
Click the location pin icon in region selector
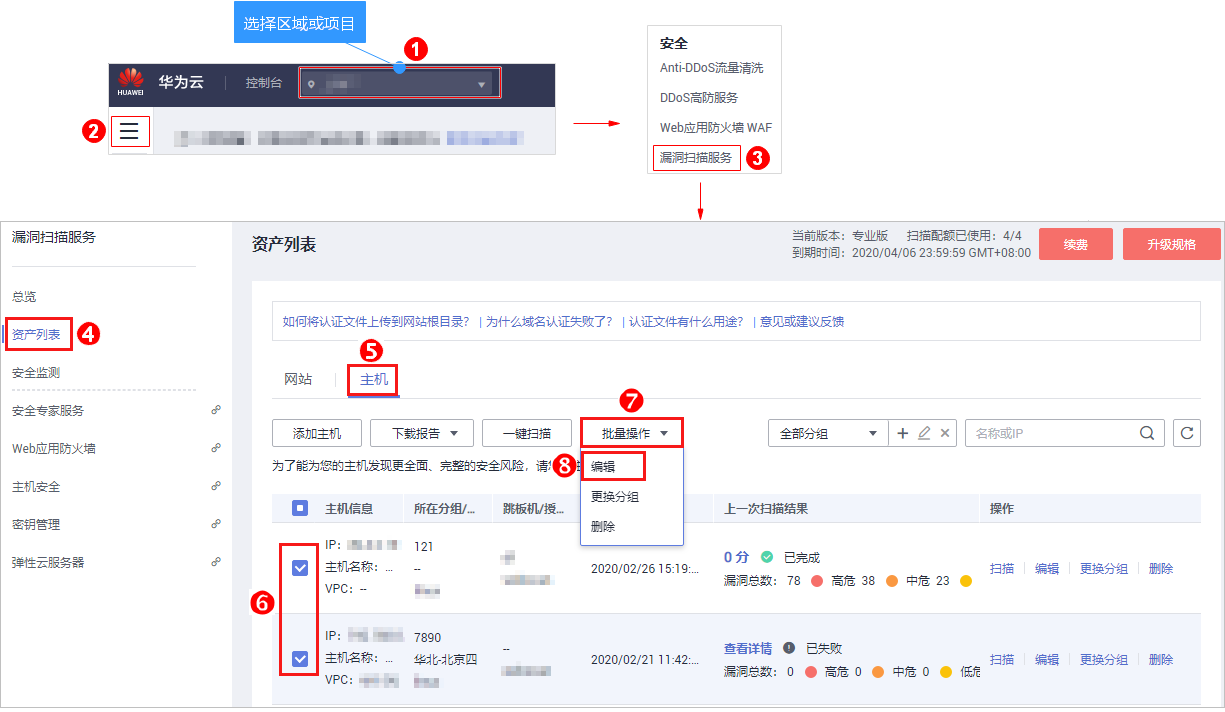point(311,85)
